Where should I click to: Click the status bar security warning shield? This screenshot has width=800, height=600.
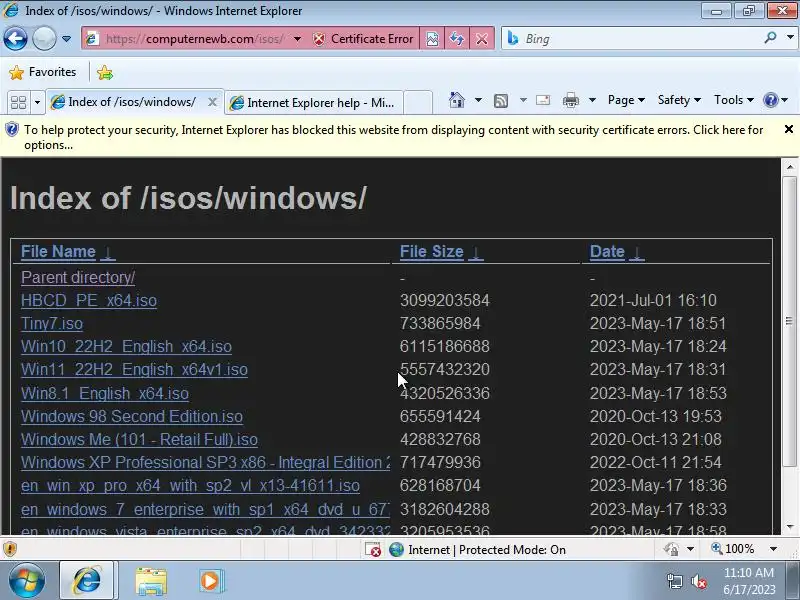coord(10,549)
